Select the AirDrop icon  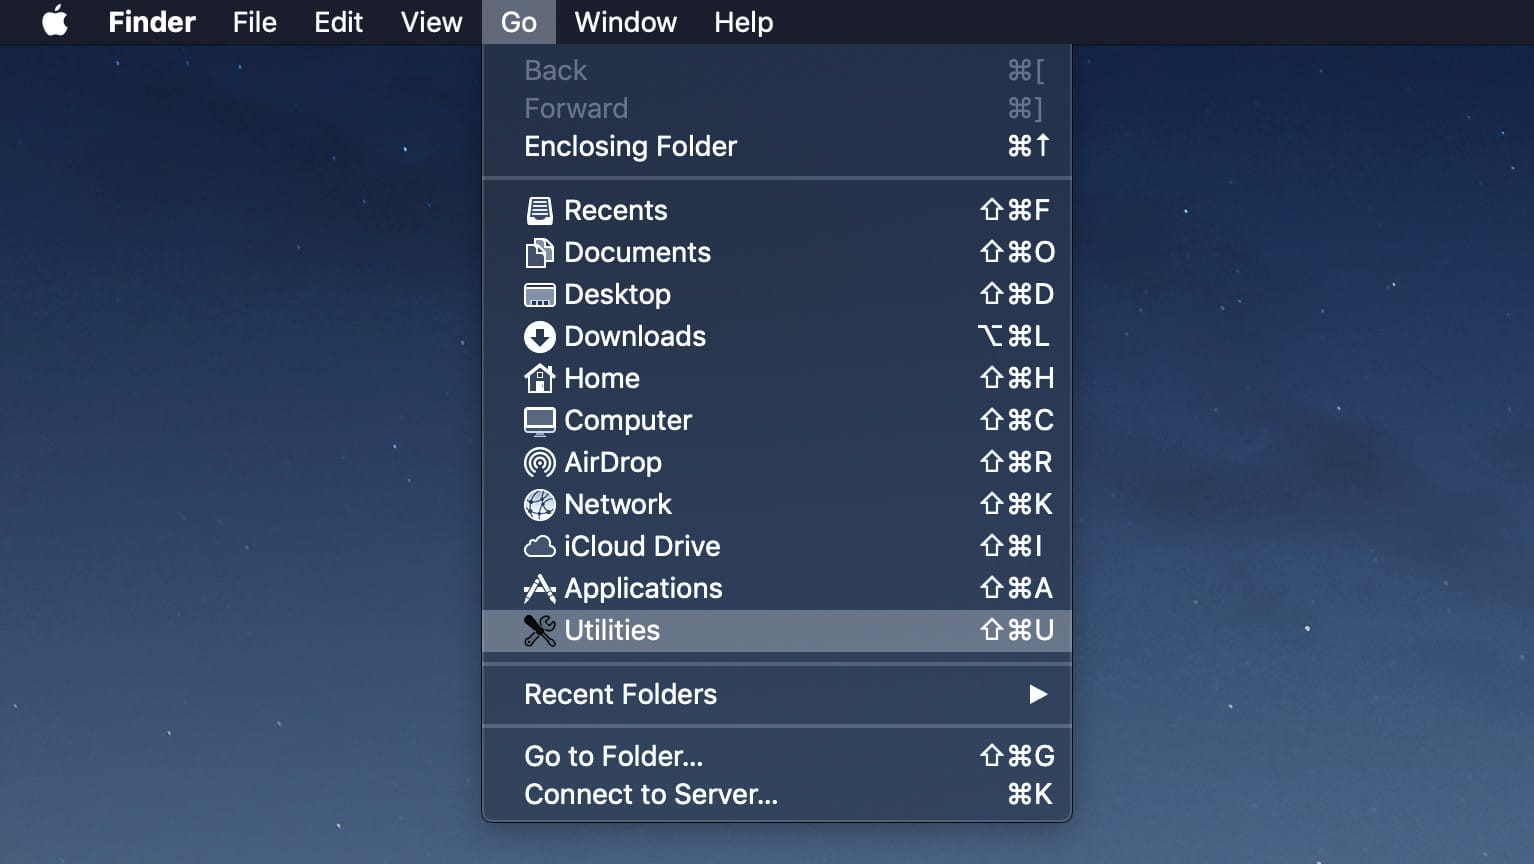point(540,462)
